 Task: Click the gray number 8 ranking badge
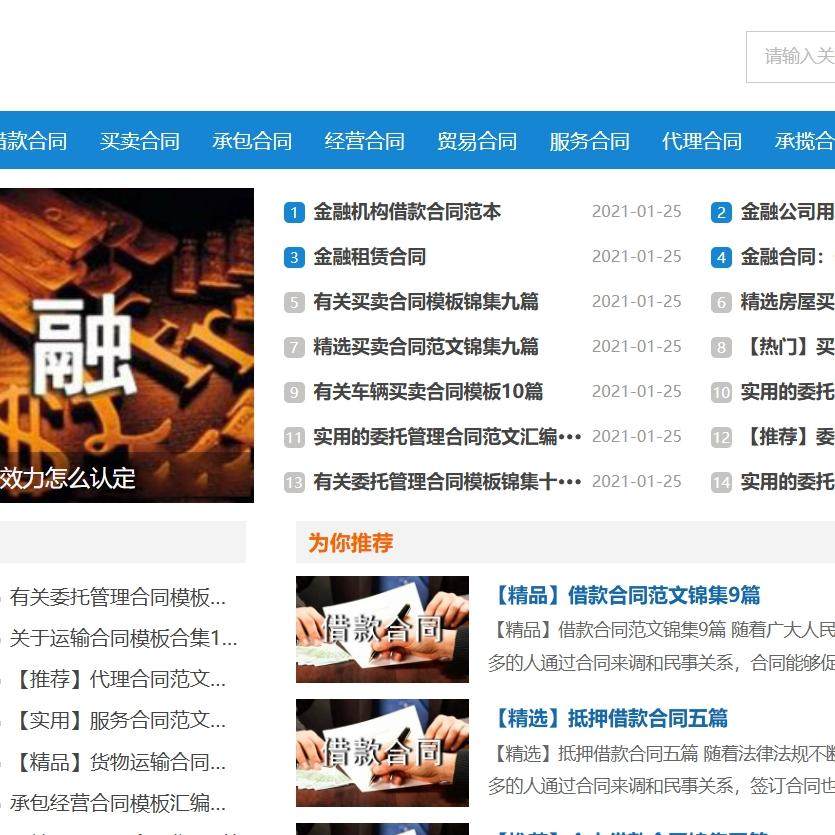[720, 347]
